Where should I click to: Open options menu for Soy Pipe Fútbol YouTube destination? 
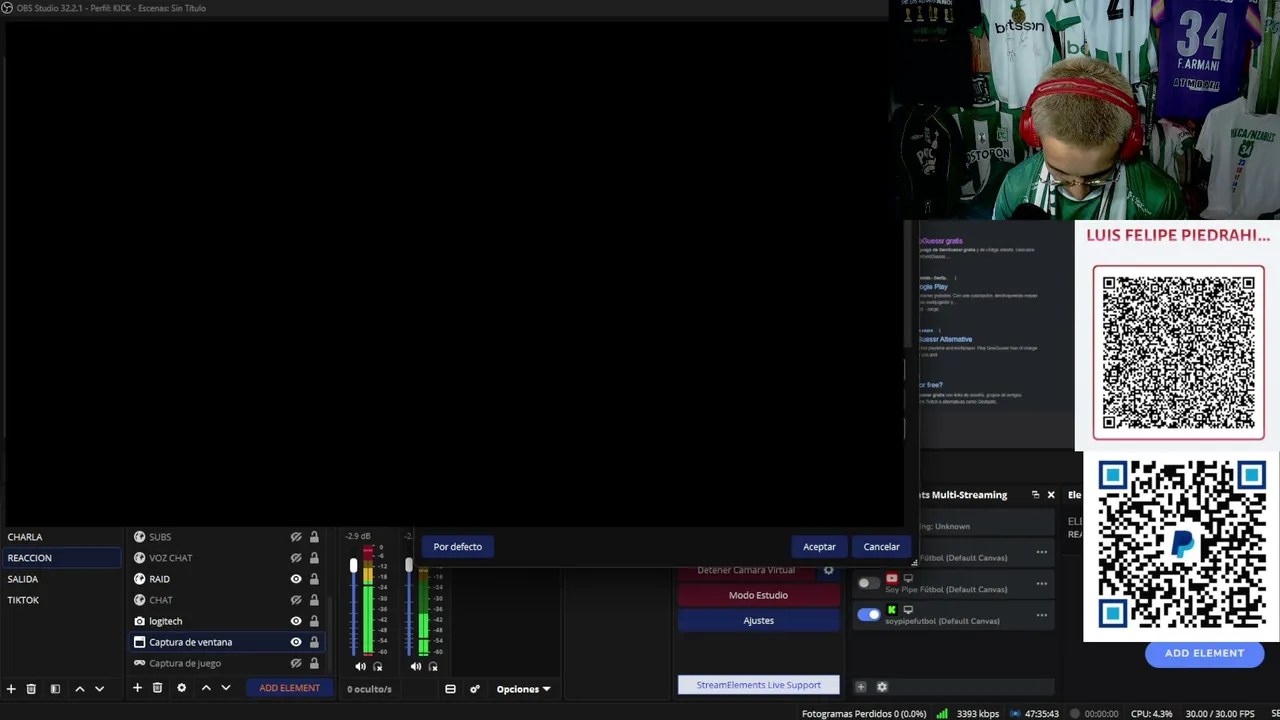1042,584
